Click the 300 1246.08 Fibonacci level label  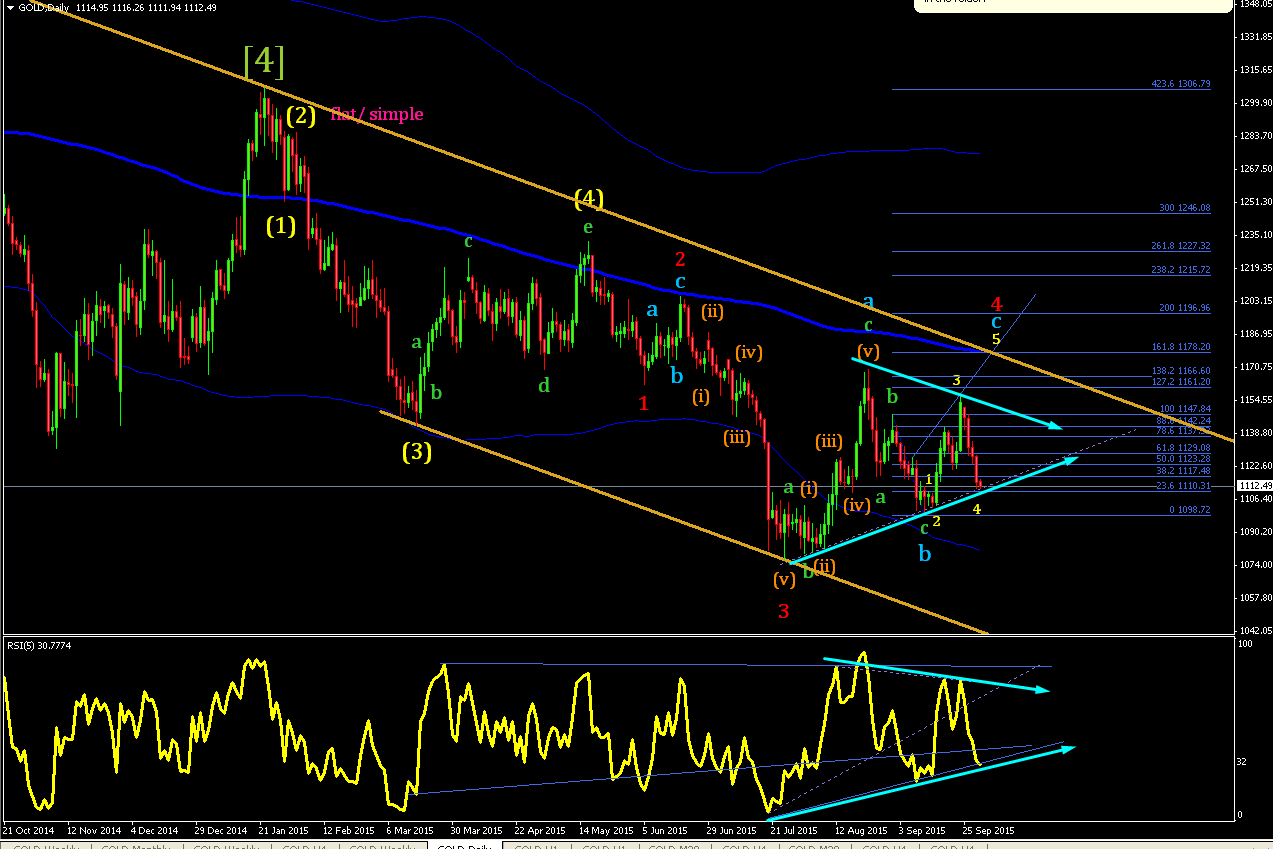(1185, 208)
